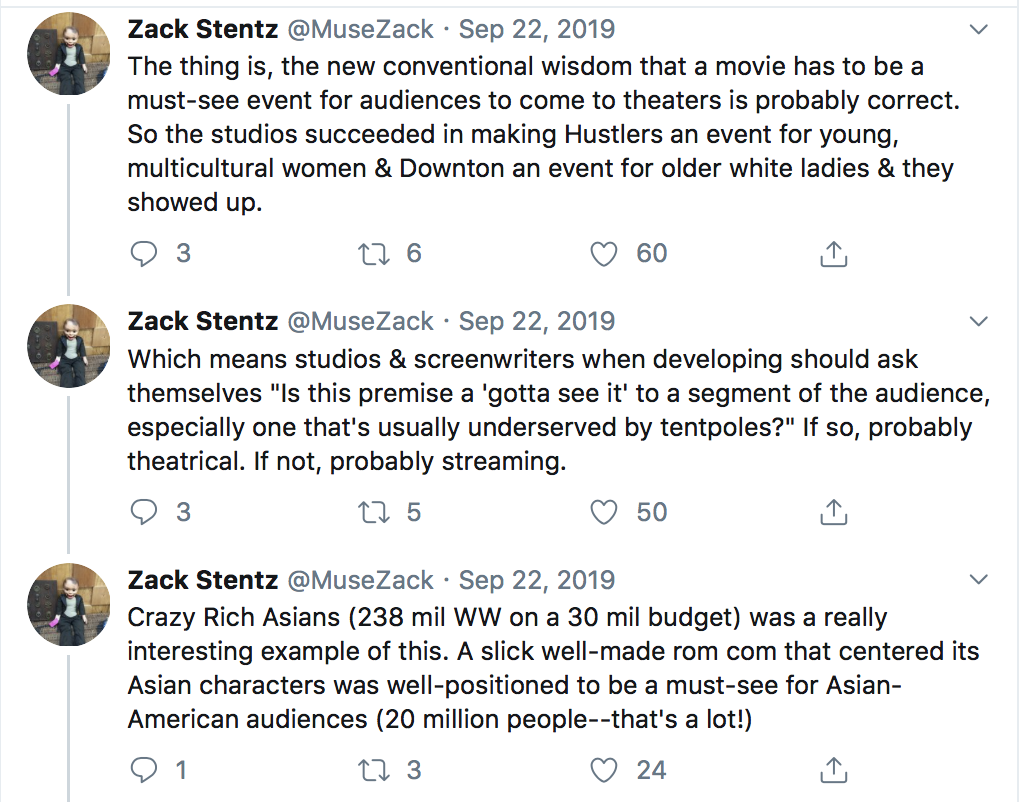
Task: Open Zack Stentz profile from first tweet name
Action: coord(203,29)
